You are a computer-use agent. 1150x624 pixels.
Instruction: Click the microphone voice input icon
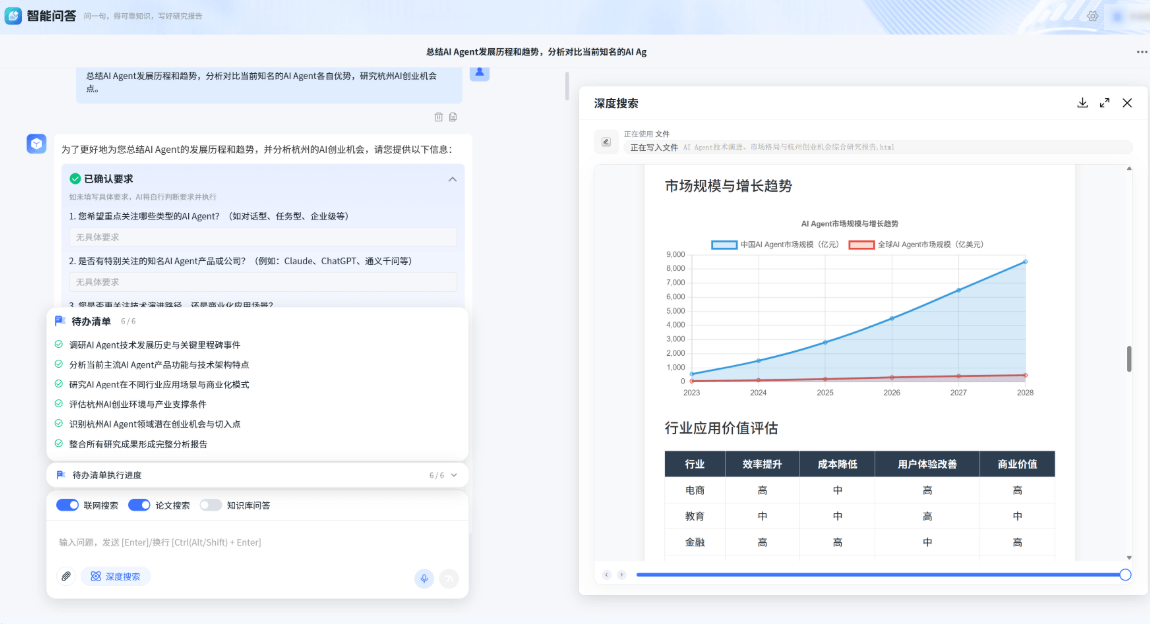click(424, 578)
